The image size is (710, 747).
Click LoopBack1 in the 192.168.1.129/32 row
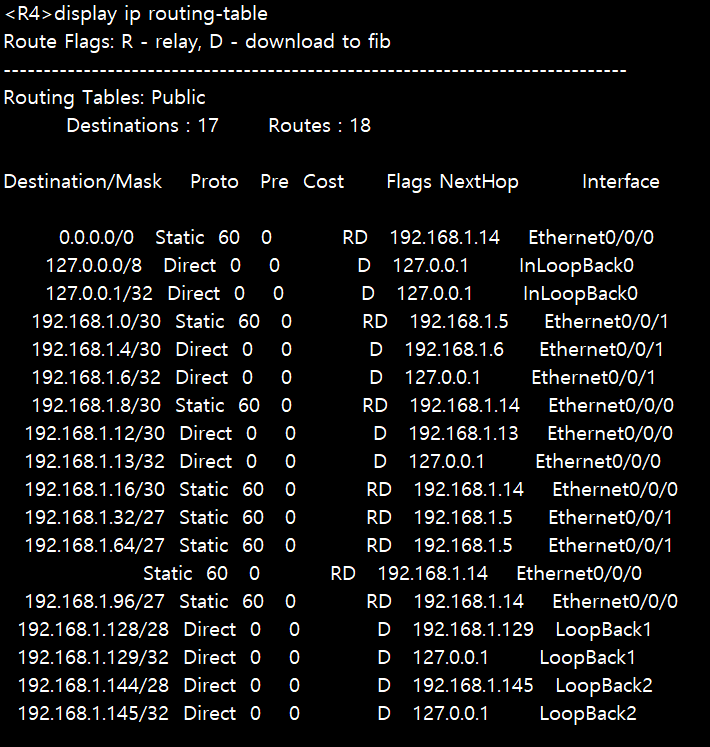pyautogui.click(x=588, y=658)
